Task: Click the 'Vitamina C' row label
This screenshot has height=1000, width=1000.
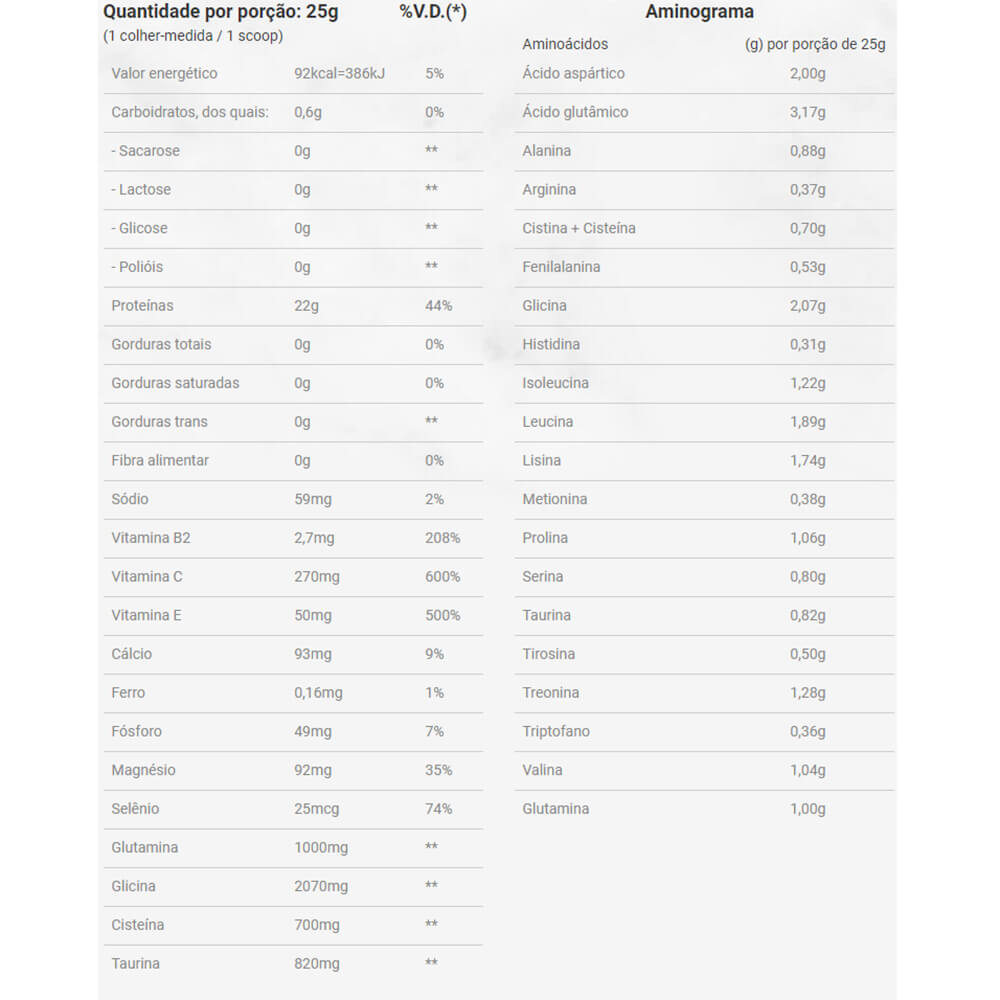Action: tap(147, 576)
